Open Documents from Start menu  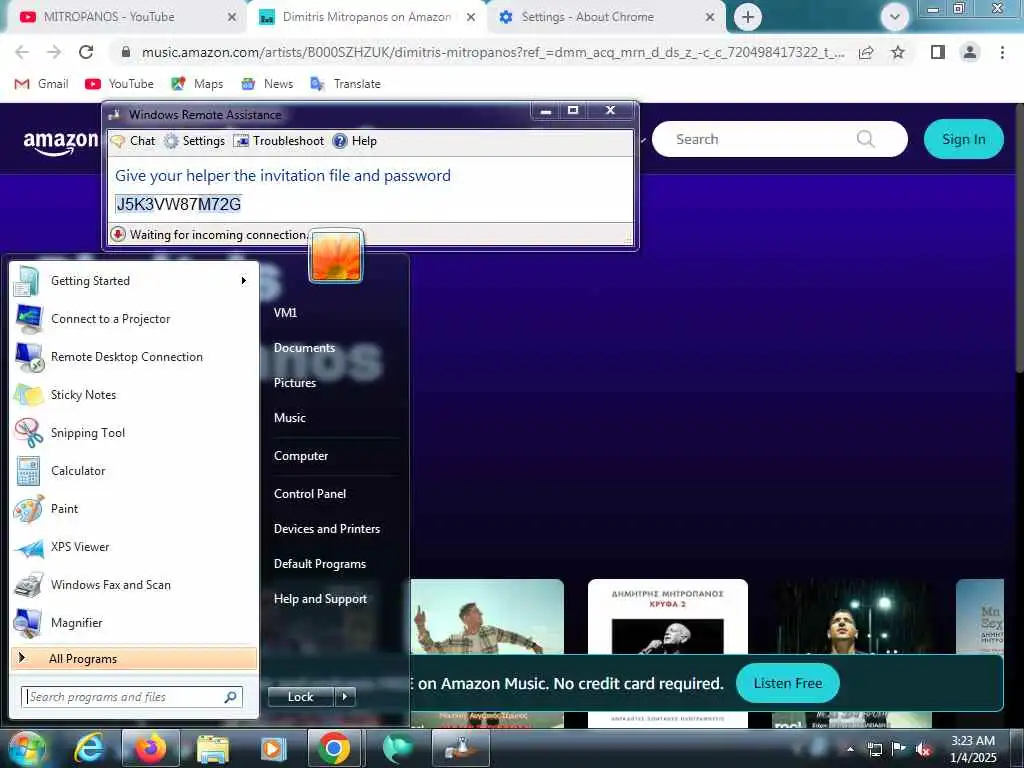coord(304,348)
